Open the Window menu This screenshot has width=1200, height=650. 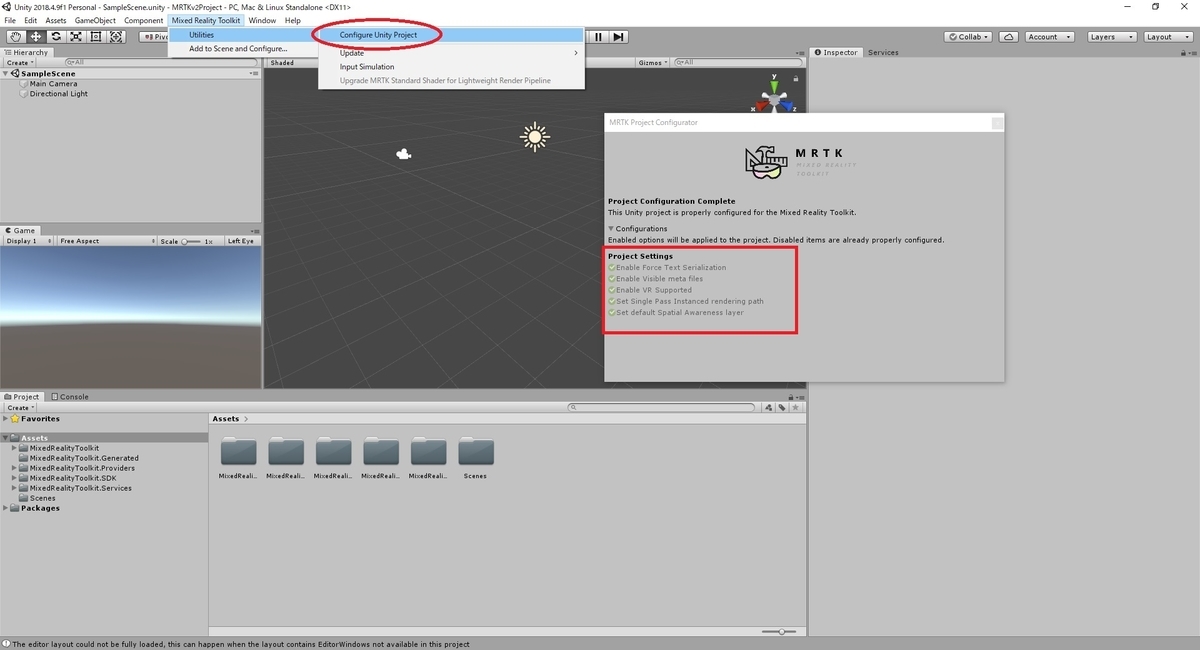(x=262, y=20)
